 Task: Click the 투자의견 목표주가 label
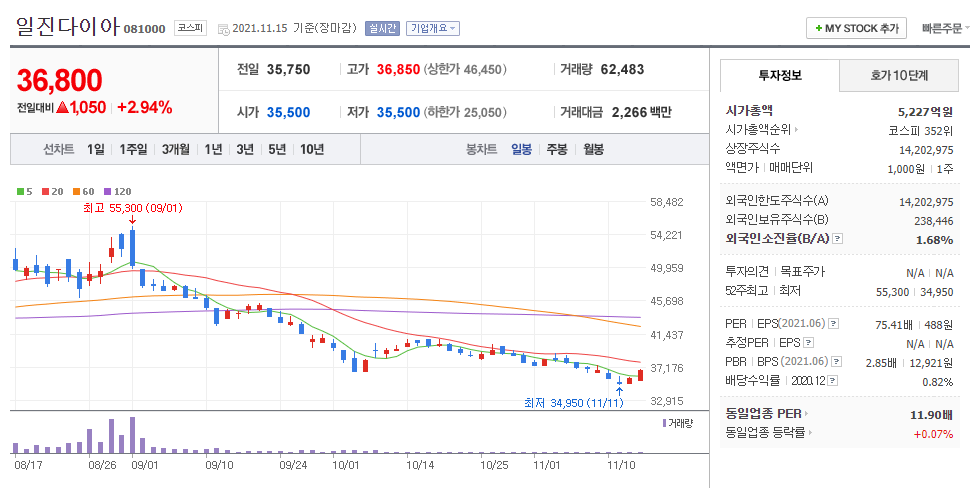(775, 272)
